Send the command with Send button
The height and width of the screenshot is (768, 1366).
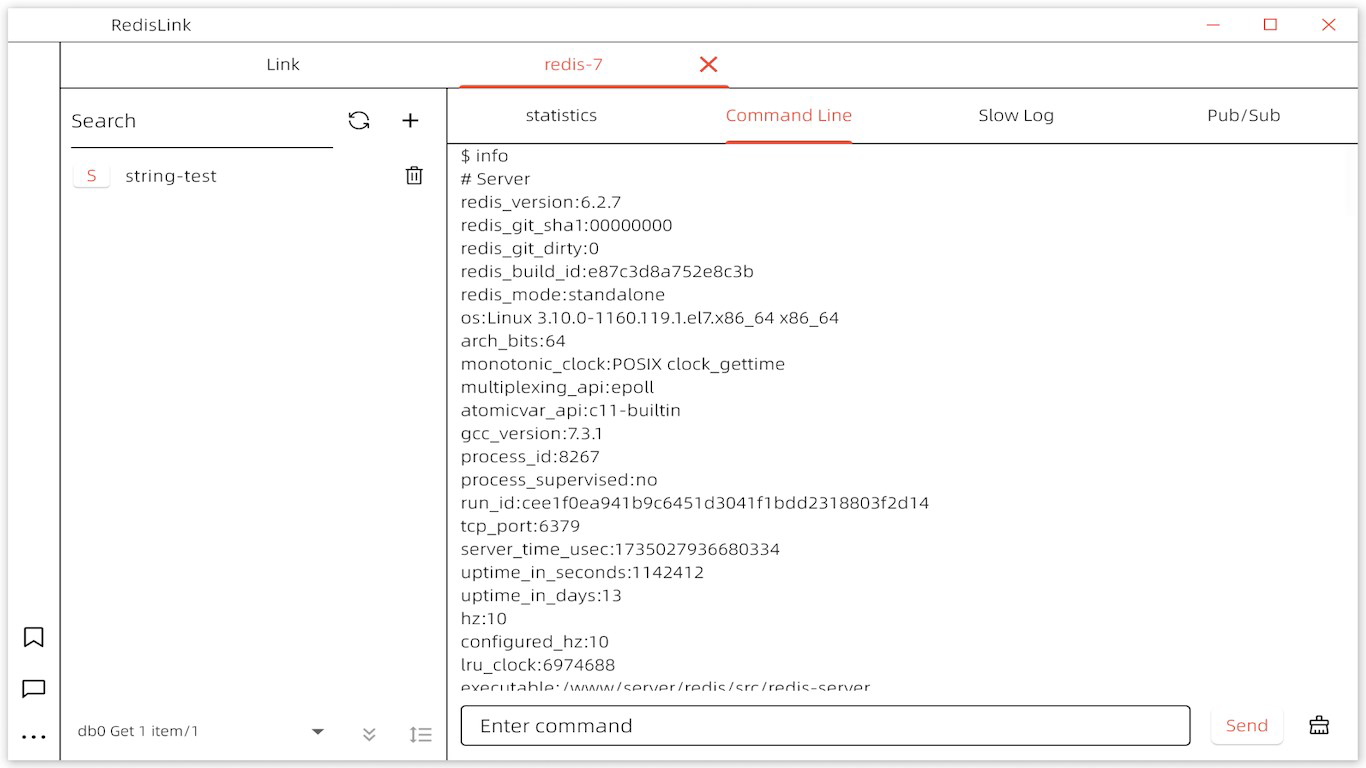[x=1247, y=726]
